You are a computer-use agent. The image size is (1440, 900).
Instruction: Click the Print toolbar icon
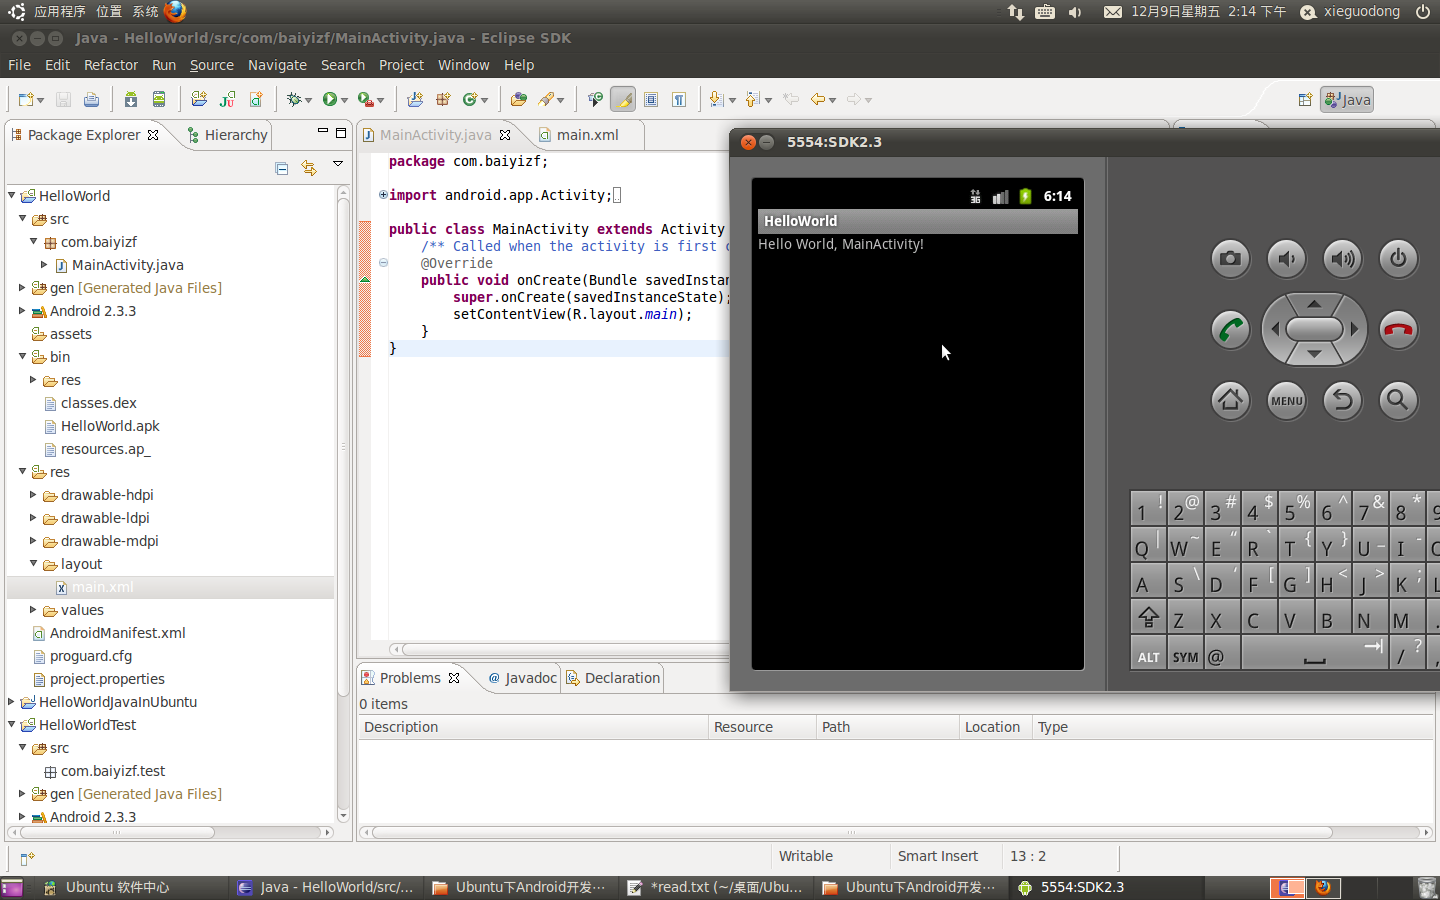(91, 99)
